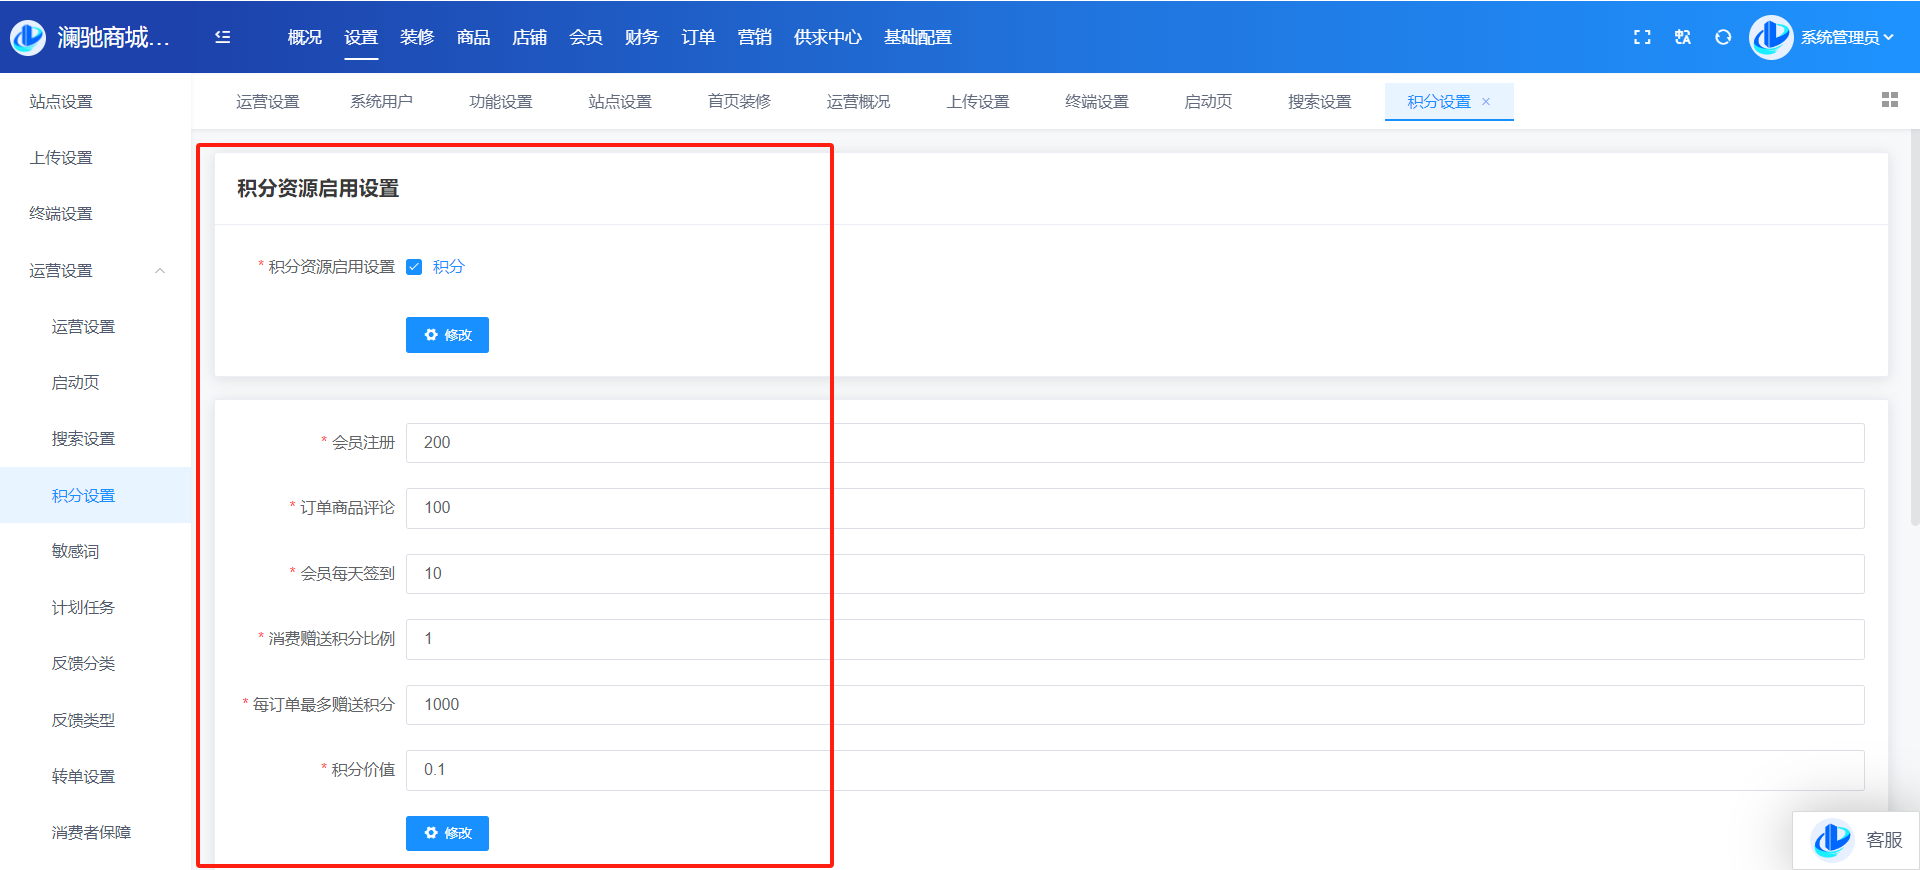Click the 积分价值 input field
1920x870 pixels.
click(1134, 770)
